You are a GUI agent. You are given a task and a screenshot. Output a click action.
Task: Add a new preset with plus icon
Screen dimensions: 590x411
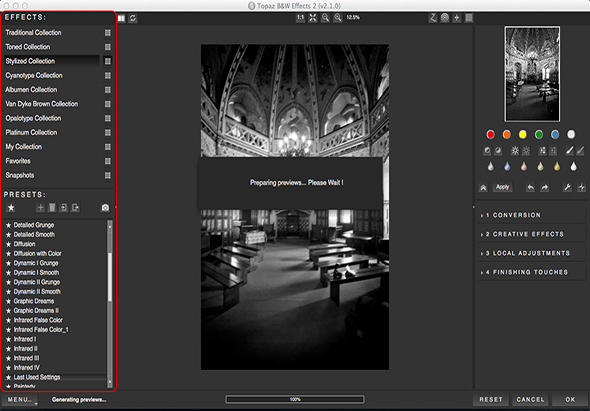(40, 207)
